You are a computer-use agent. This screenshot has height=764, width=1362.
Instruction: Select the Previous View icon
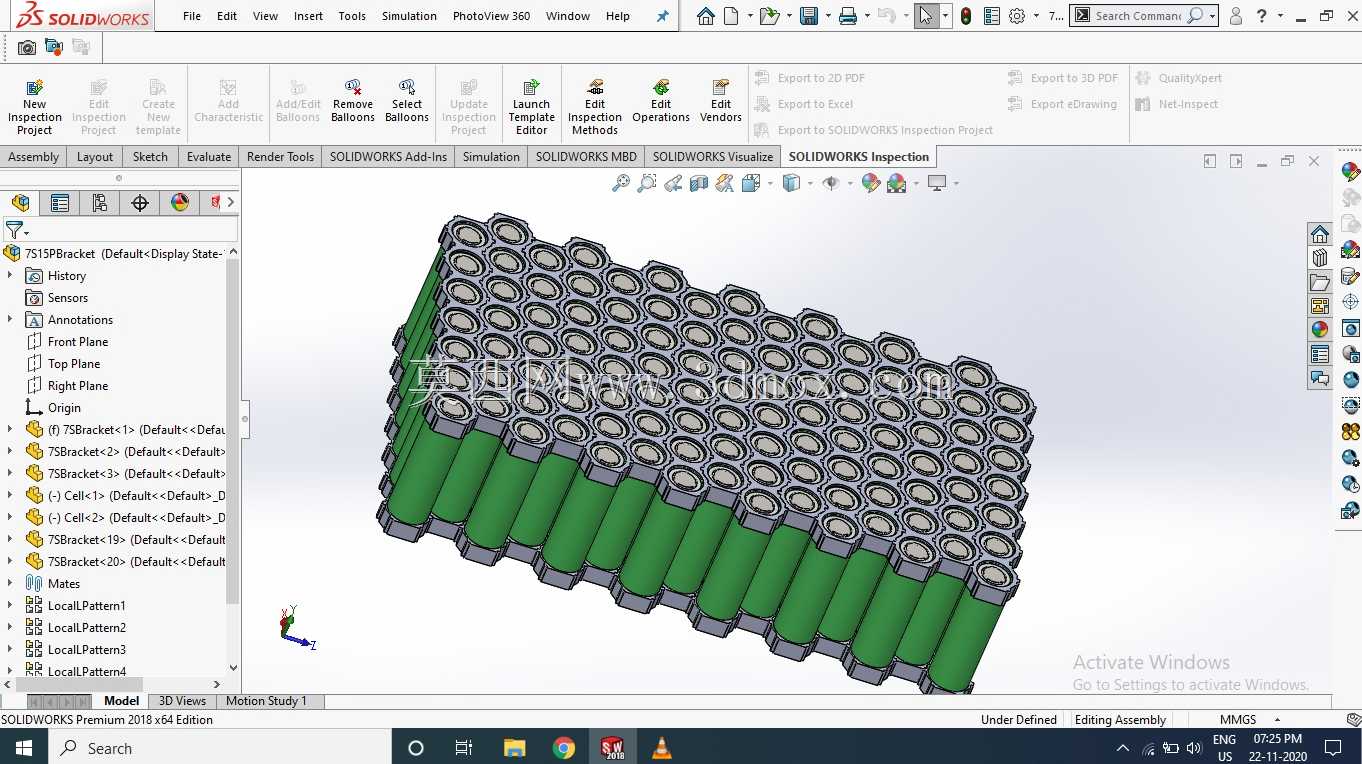[x=673, y=183]
